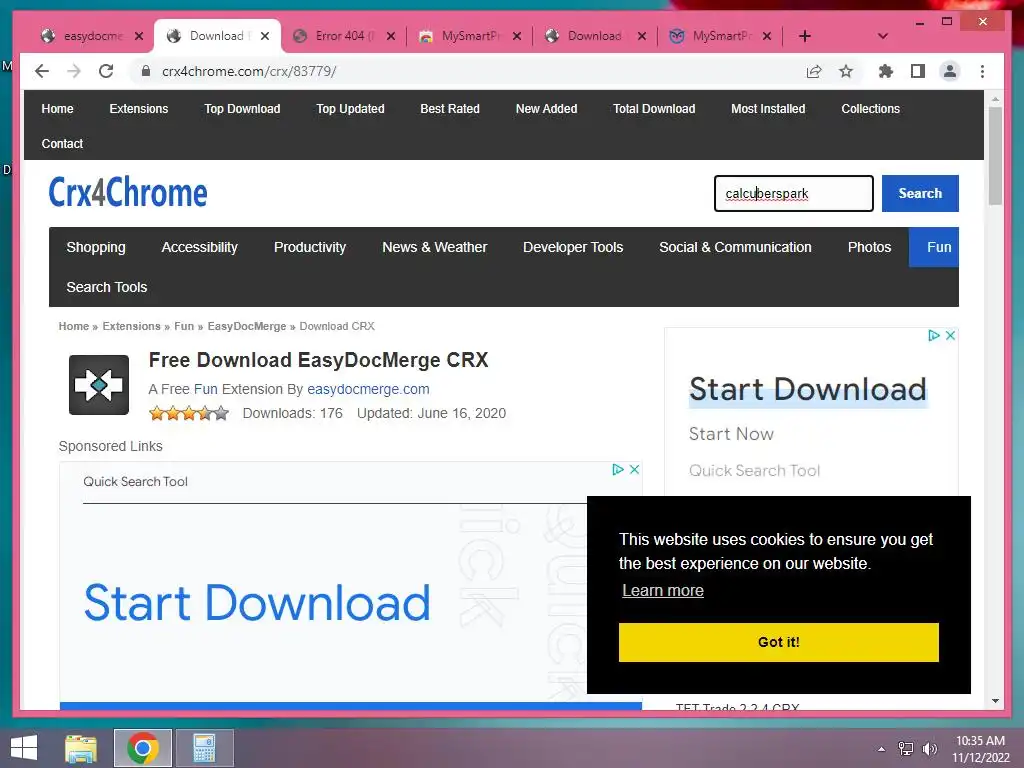Click the page vertical scrollbar thumb
Viewport: 1024px width, 768px height.
point(995,155)
